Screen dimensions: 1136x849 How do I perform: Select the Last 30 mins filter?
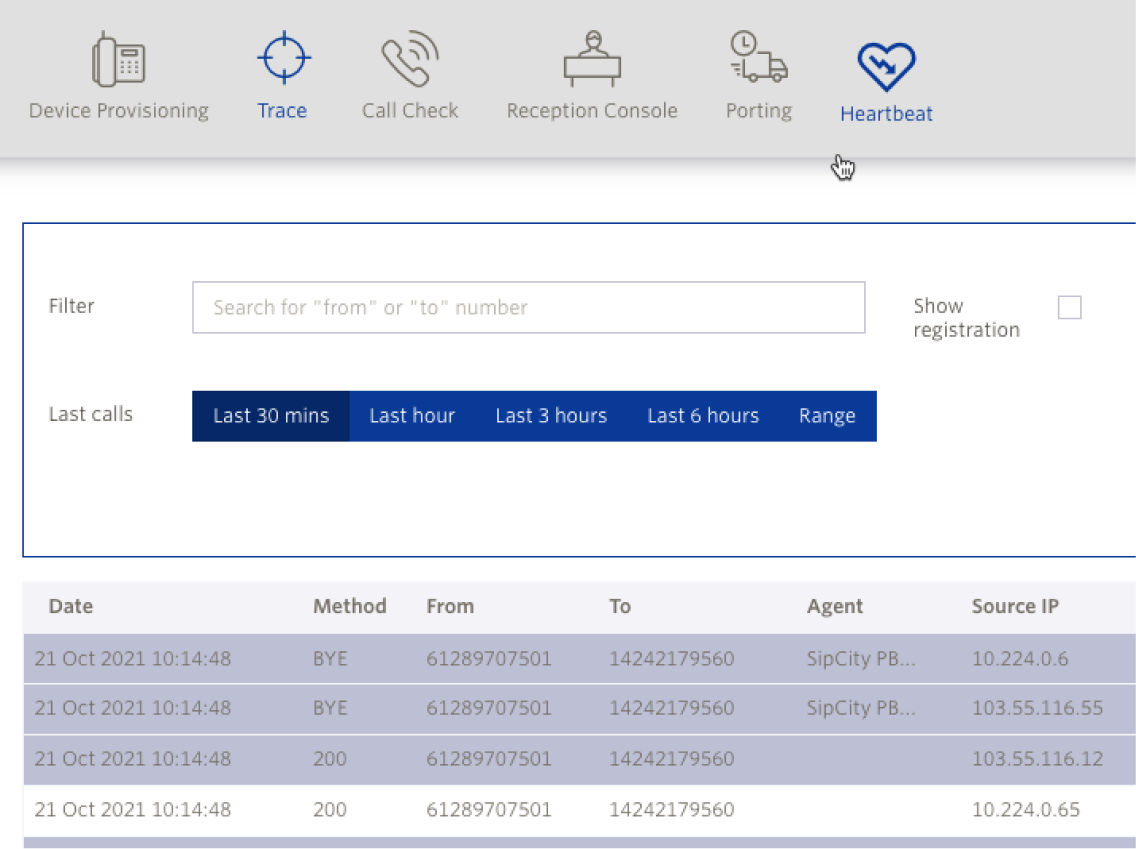click(271, 416)
